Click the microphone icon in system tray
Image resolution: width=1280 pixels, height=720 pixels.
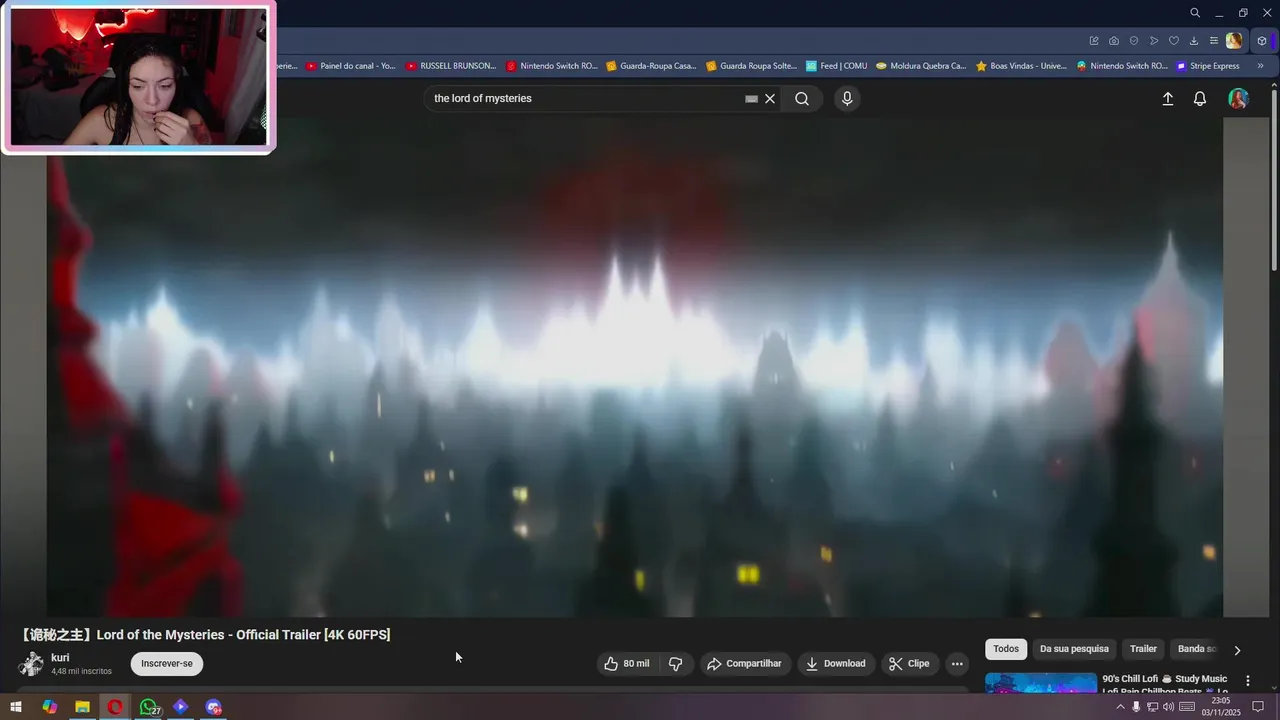tap(1136, 707)
